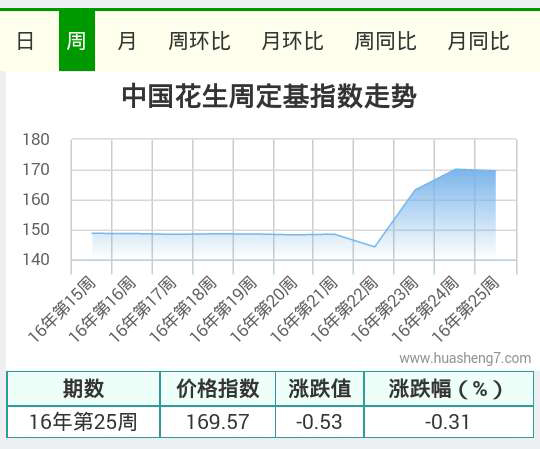Click the 涨跌值 column header
Screen dimensions: 540x449
coord(320,388)
